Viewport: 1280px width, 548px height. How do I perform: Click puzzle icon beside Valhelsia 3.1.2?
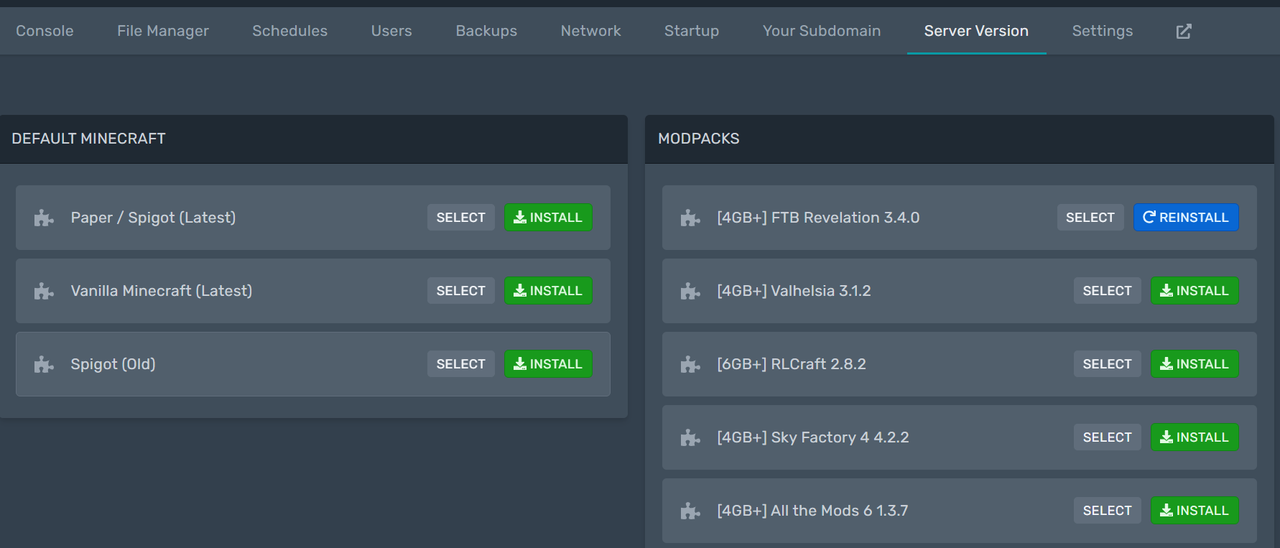690,291
